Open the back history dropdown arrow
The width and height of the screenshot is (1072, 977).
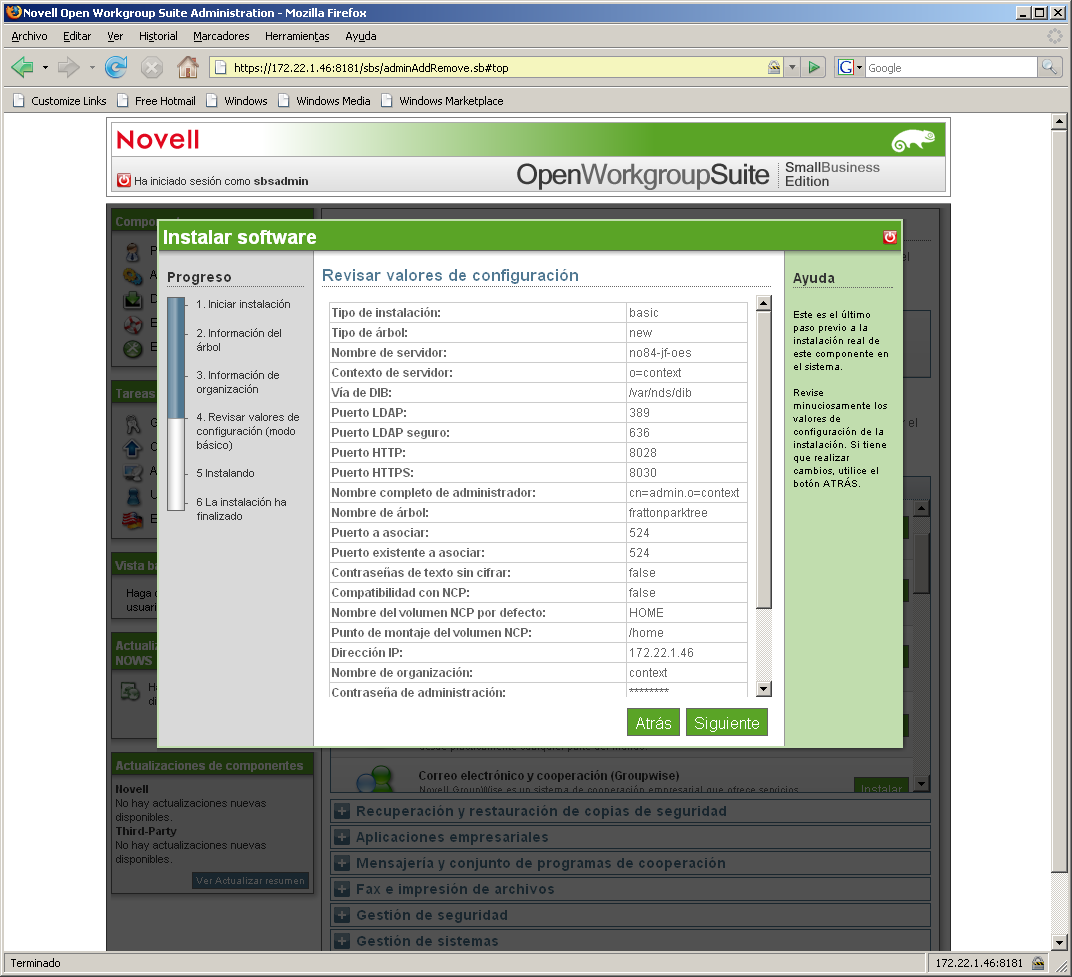pyautogui.click(x=45, y=67)
